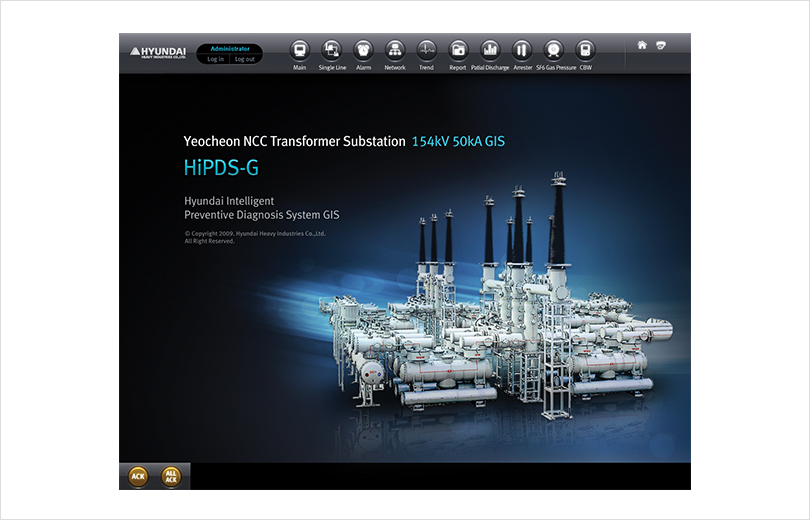810x520 pixels.
Task: Go home via the house icon
Action: click(642, 45)
